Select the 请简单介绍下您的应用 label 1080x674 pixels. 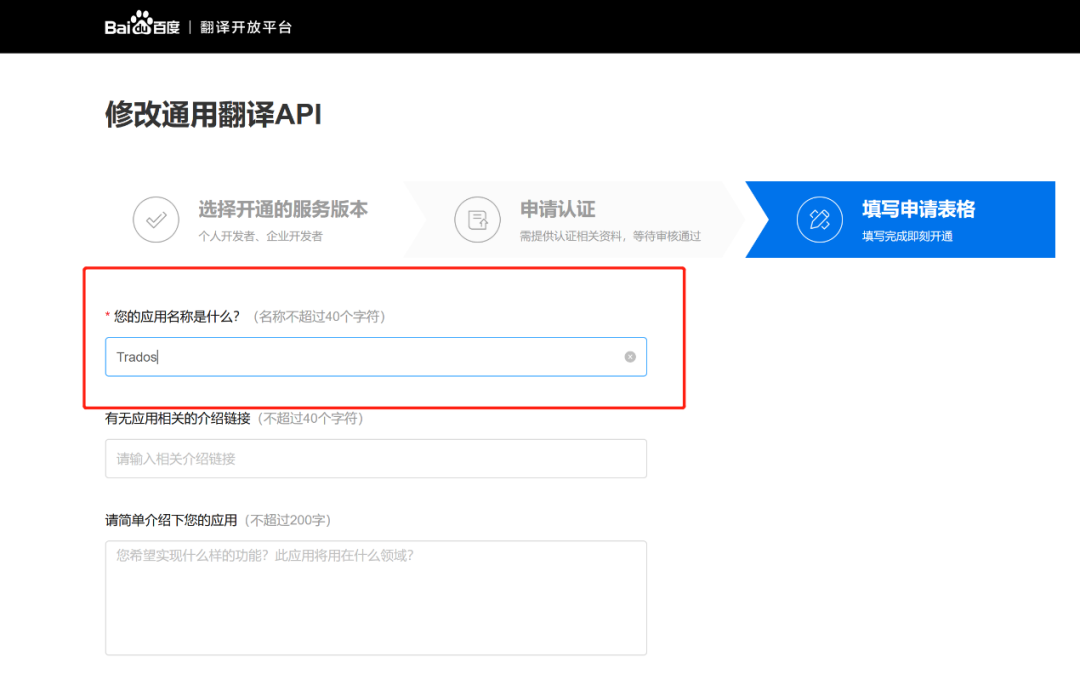pyautogui.click(x=171, y=520)
